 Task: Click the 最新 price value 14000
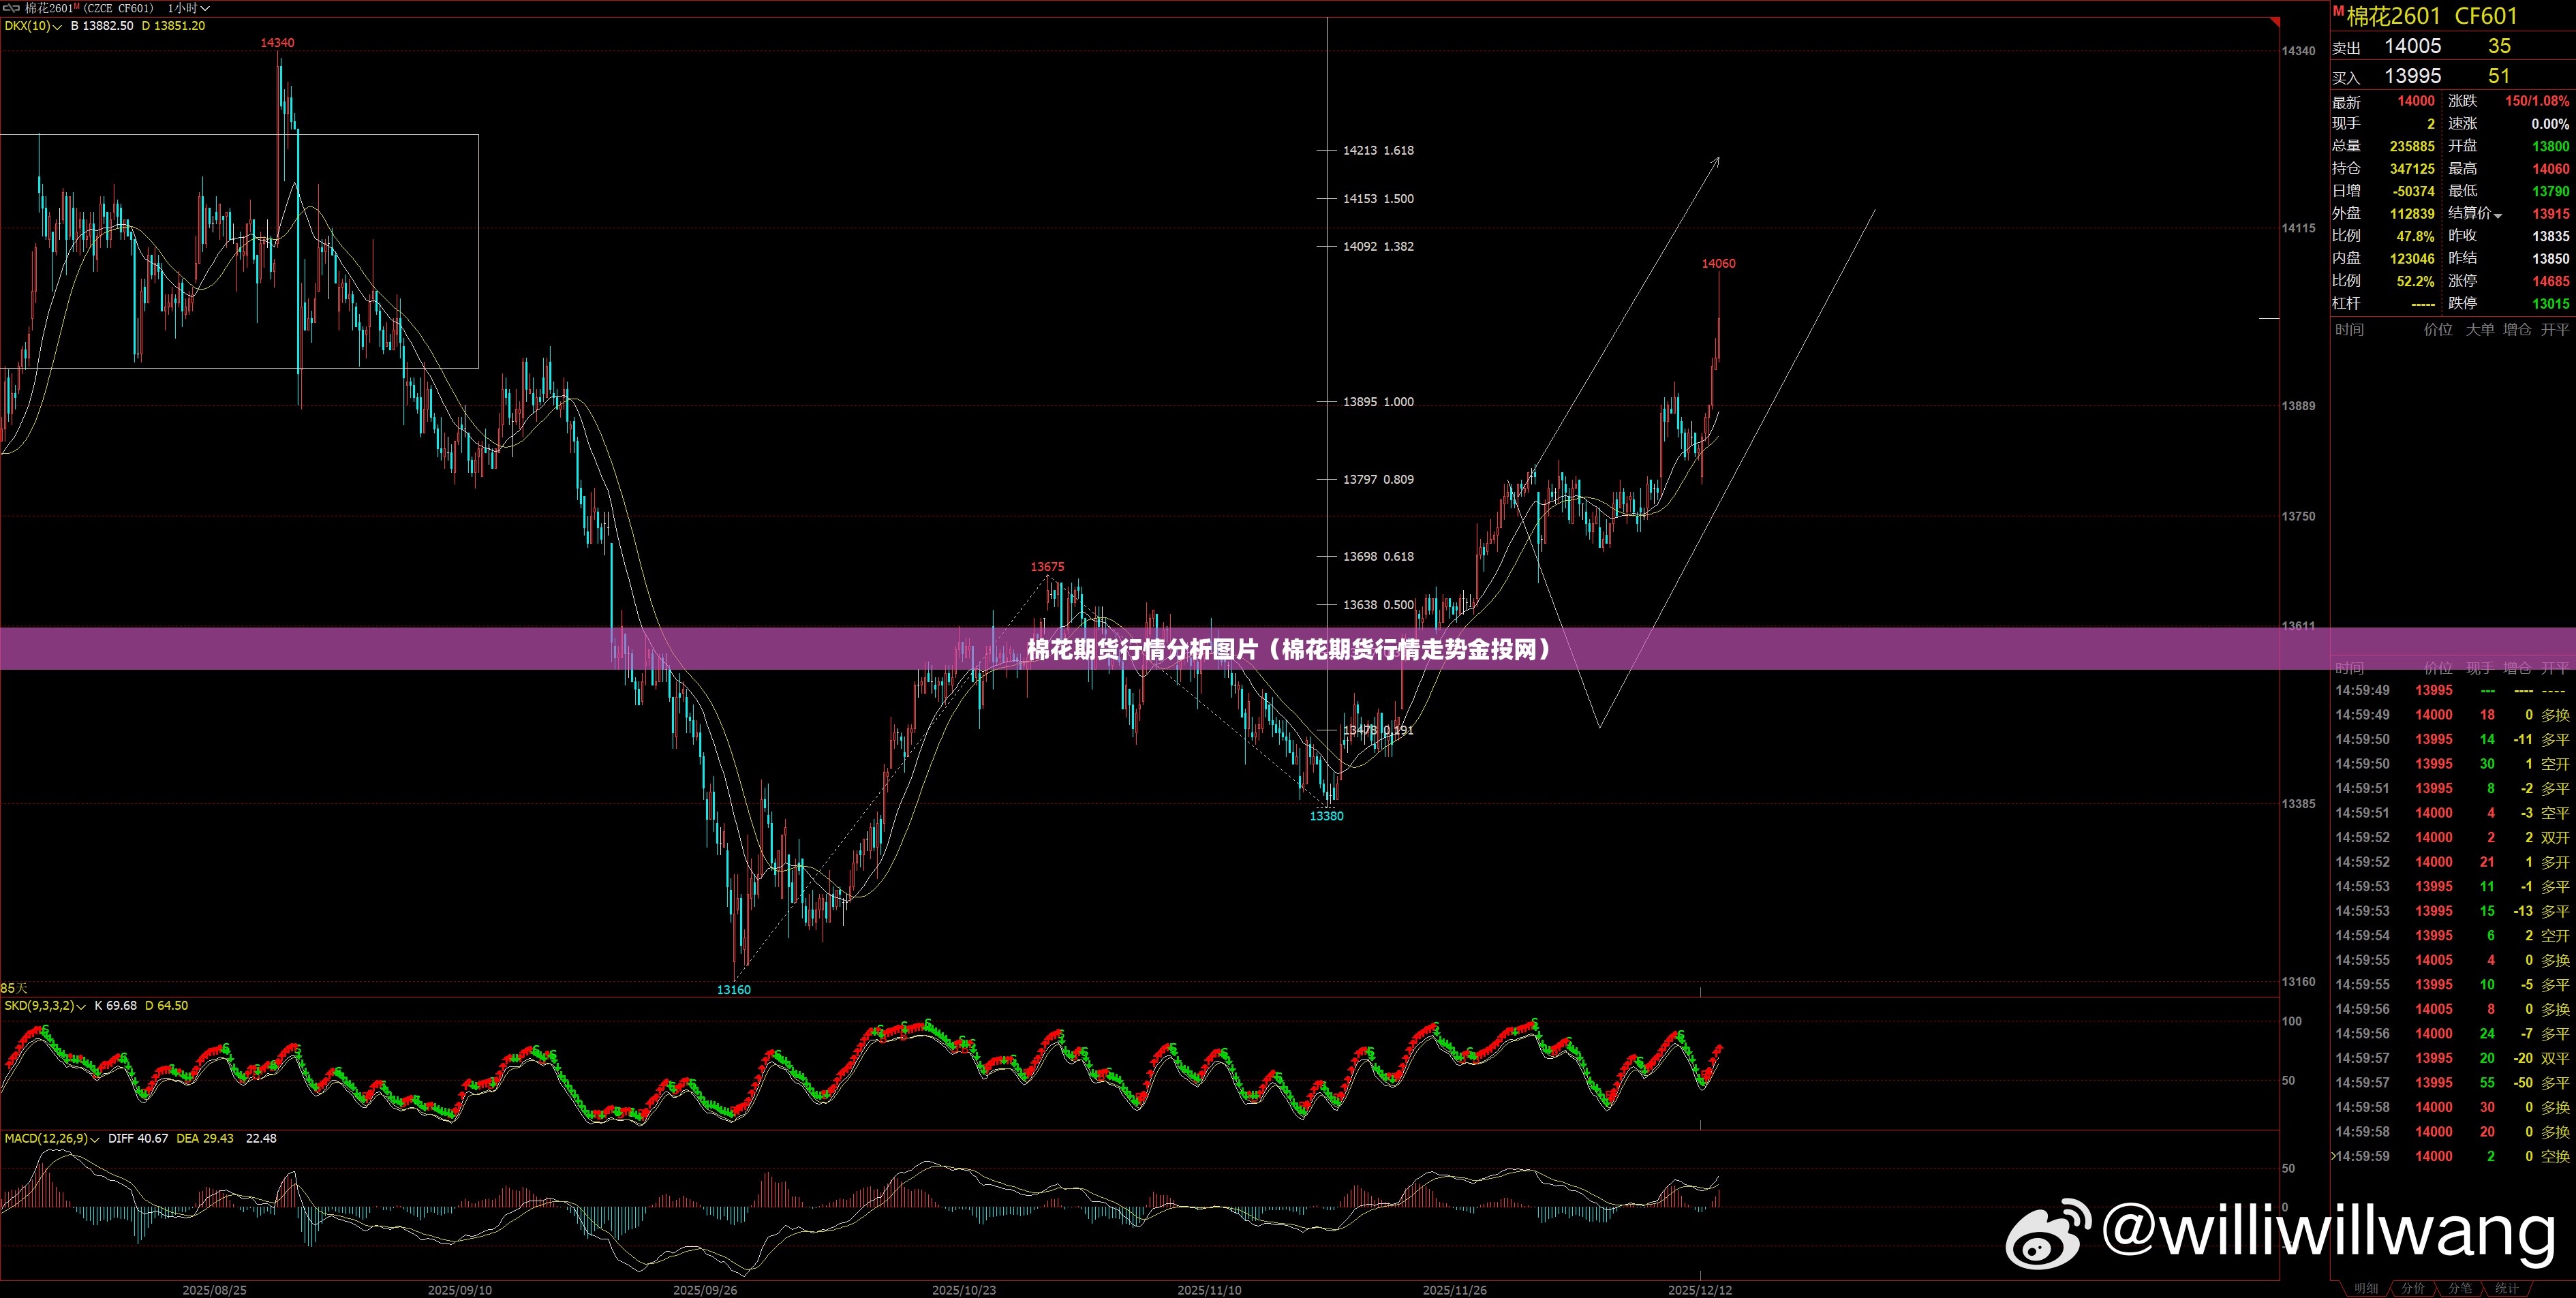[2416, 101]
